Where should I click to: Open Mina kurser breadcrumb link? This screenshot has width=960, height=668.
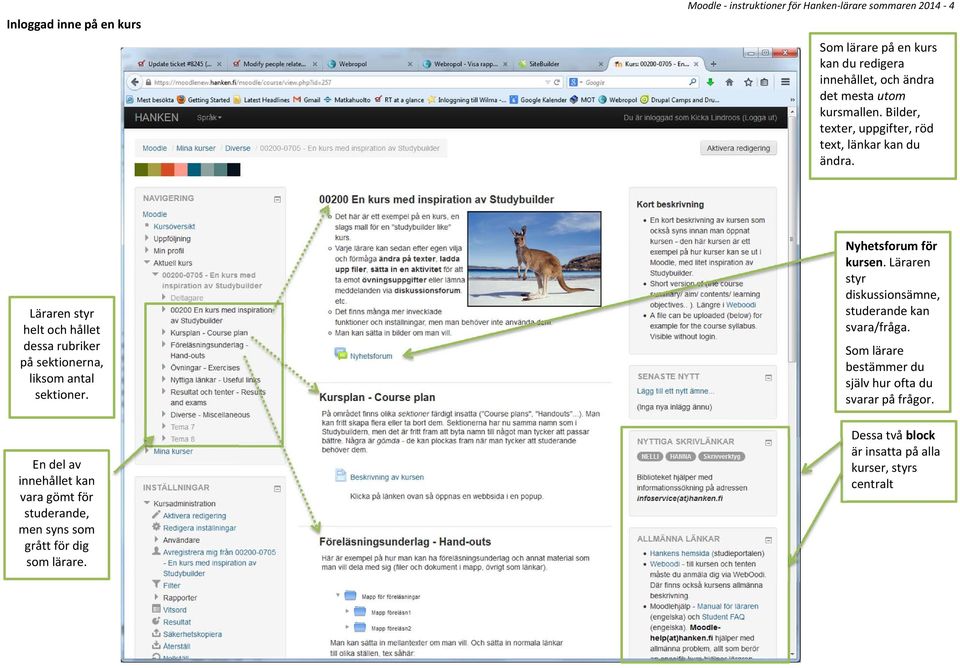(196, 148)
